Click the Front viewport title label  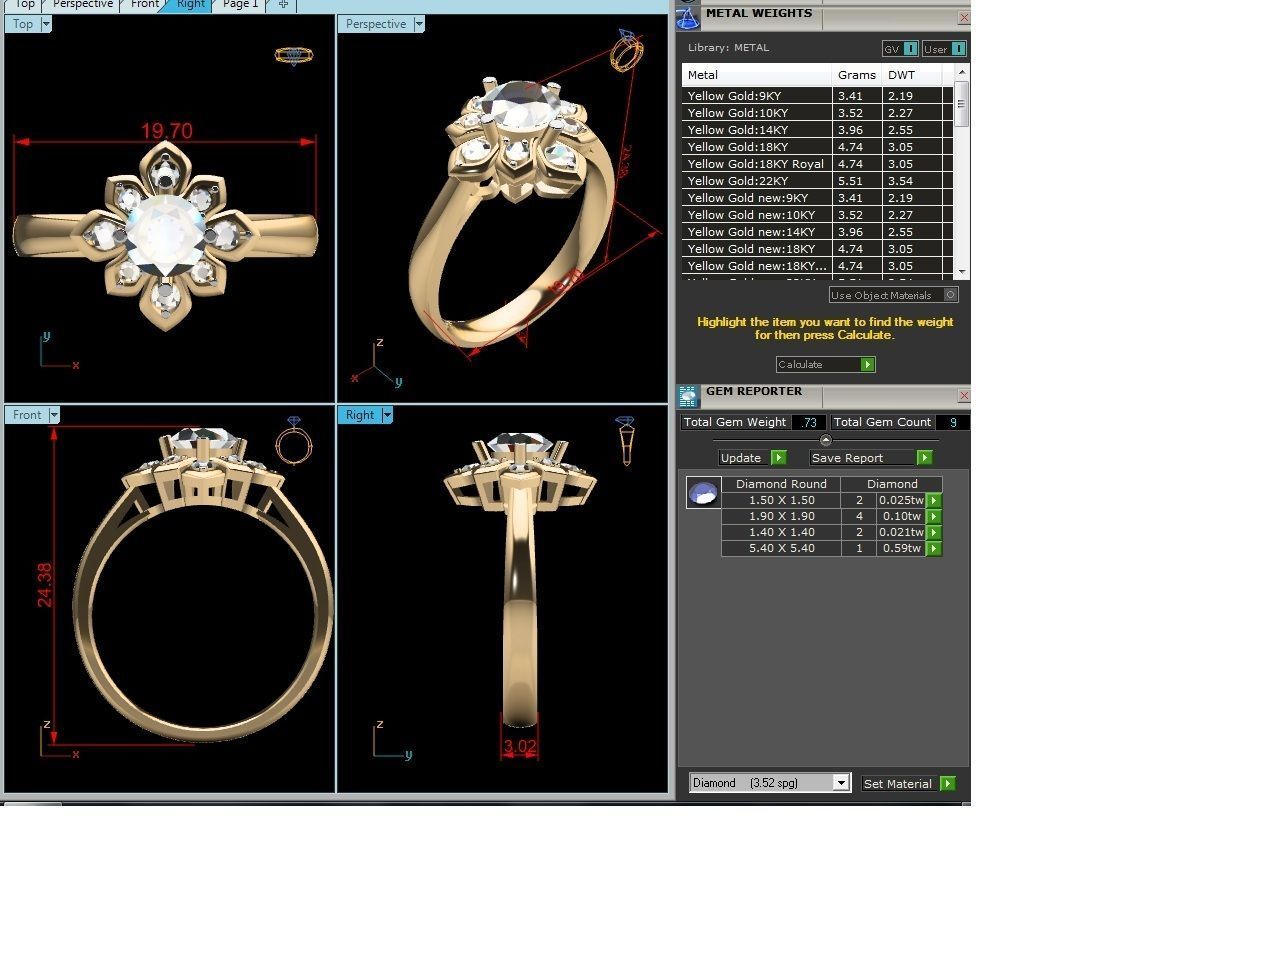[x=27, y=415]
